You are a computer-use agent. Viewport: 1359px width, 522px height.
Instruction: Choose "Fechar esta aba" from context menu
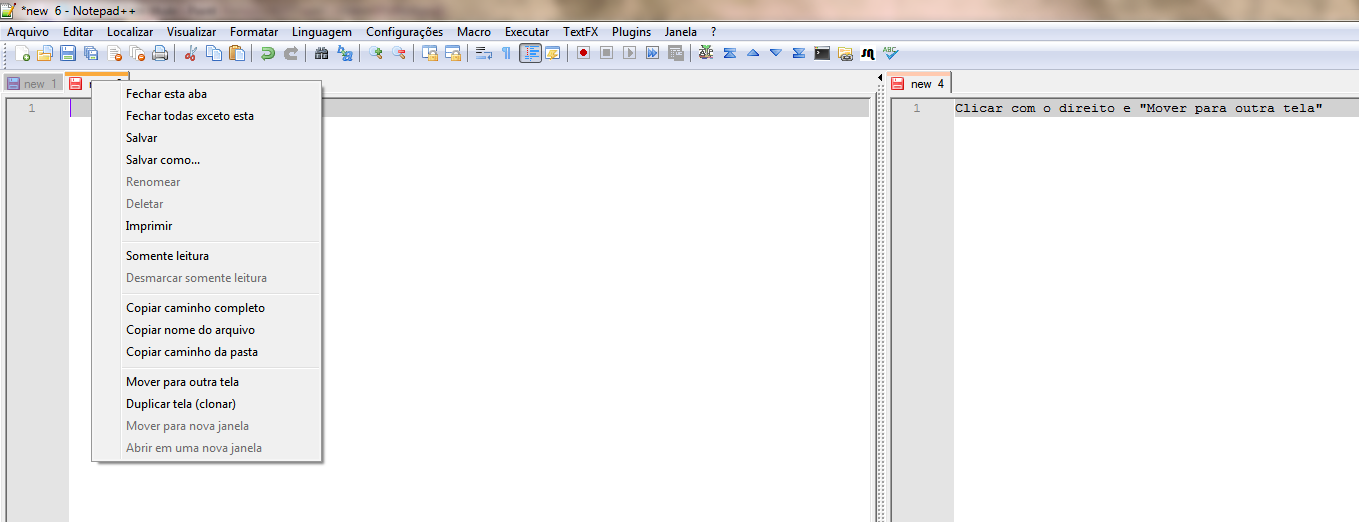point(166,94)
